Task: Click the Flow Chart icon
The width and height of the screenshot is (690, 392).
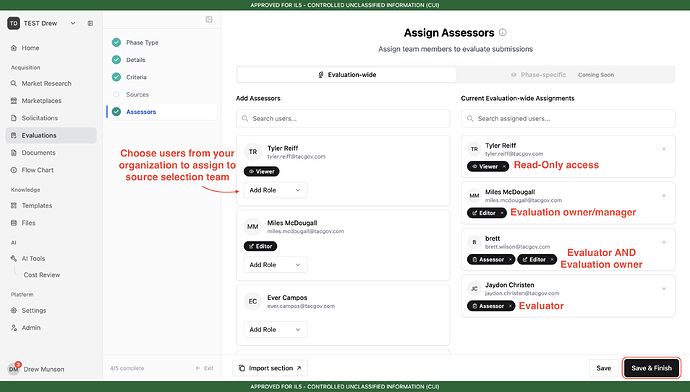Action: (x=14, y=170)
